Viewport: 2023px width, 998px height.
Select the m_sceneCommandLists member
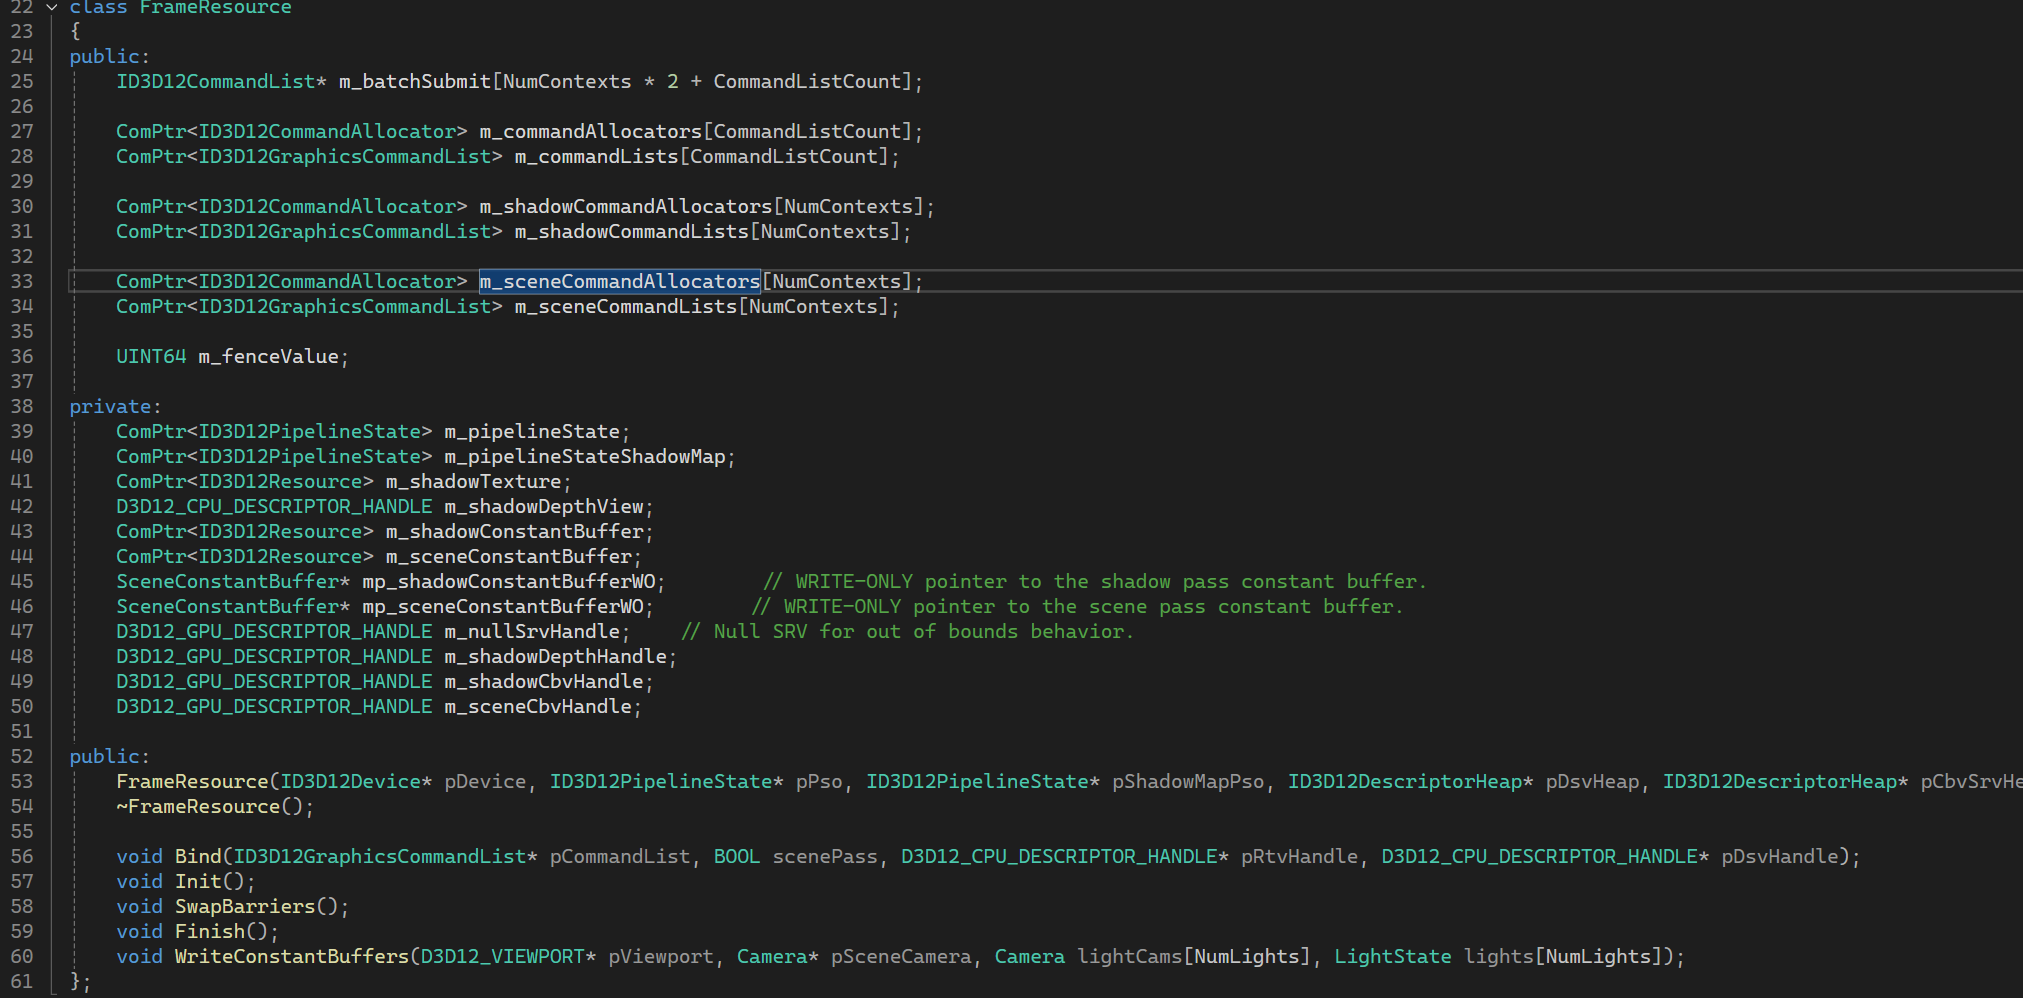[x=626, y=306]
